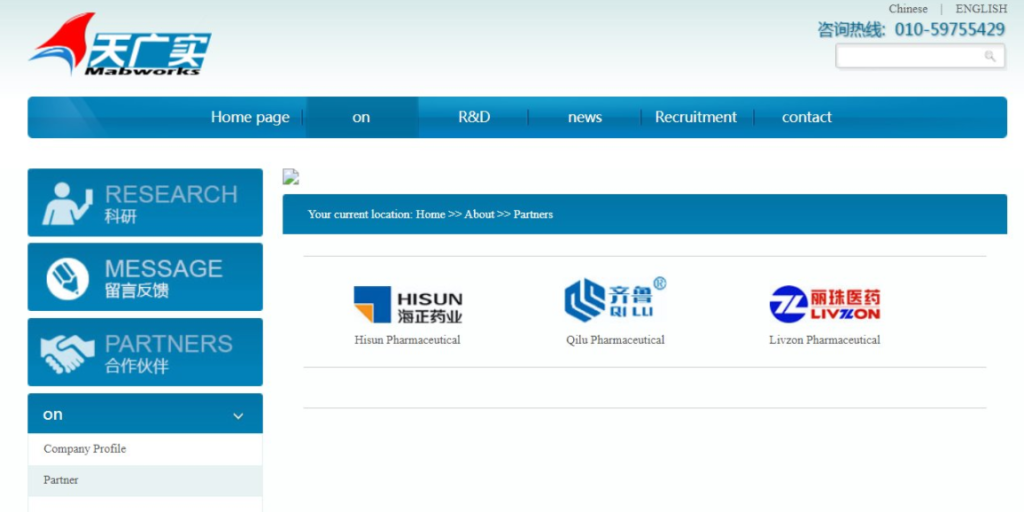The image size is (1024, 512).
Task: Switch language to Chinese
Action: coord(908,9)
